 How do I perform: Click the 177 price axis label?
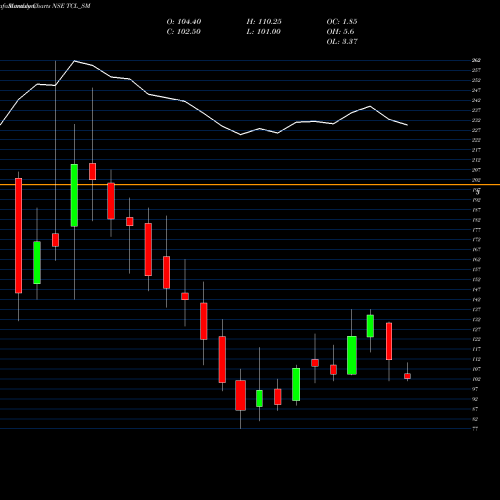click(476, 230)
